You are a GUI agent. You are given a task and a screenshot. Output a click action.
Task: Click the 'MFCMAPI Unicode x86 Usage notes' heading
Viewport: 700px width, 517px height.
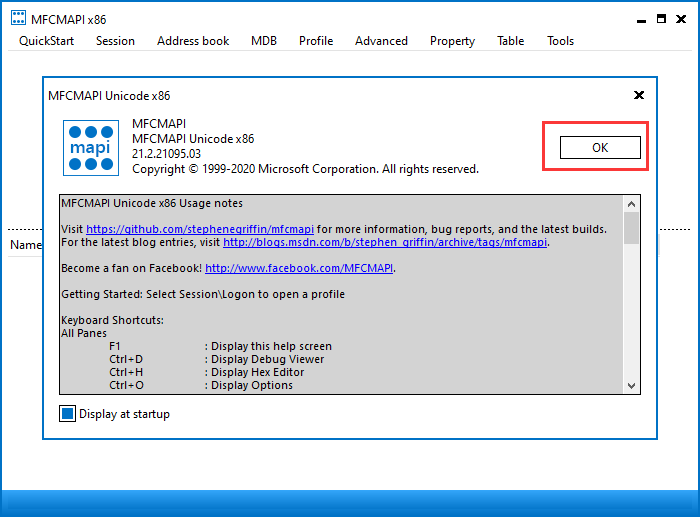[152, 203]
